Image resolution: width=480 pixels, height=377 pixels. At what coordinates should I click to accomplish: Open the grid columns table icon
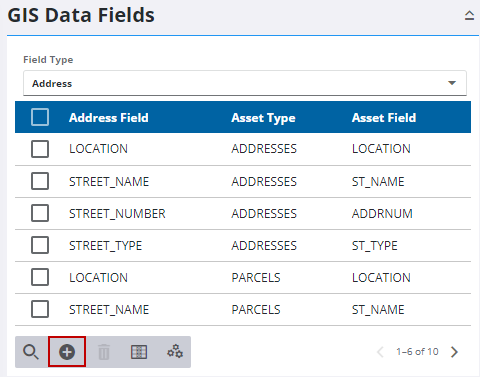[139, 352]
